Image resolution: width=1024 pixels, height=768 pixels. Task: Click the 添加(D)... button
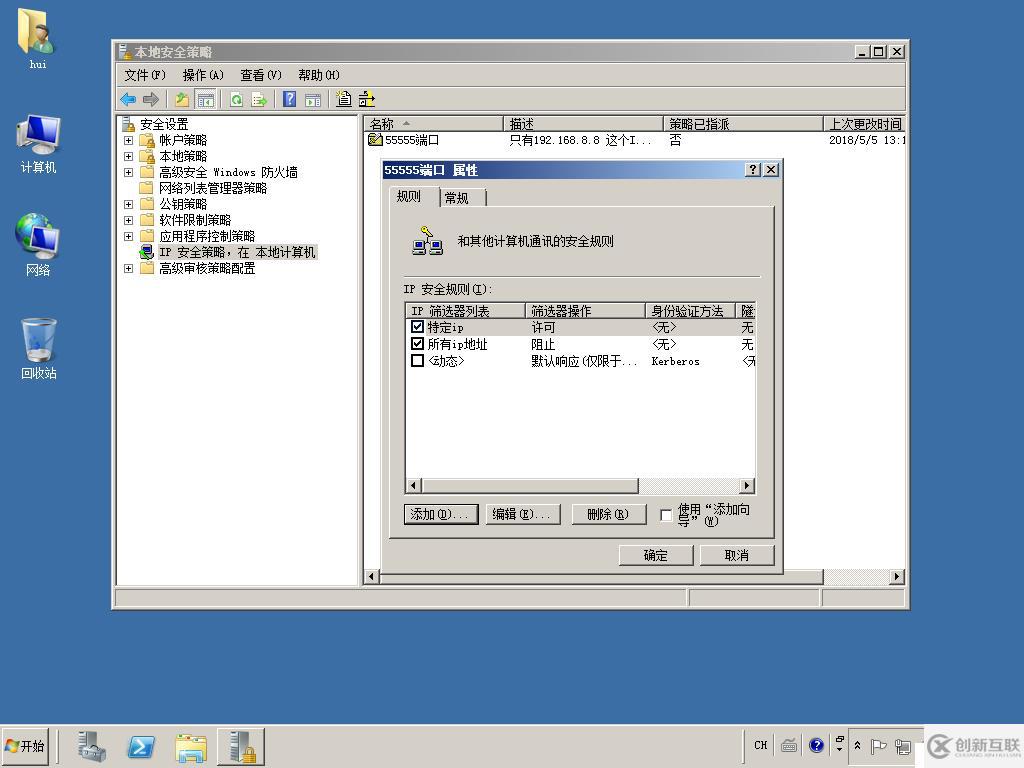pos(441,514)
